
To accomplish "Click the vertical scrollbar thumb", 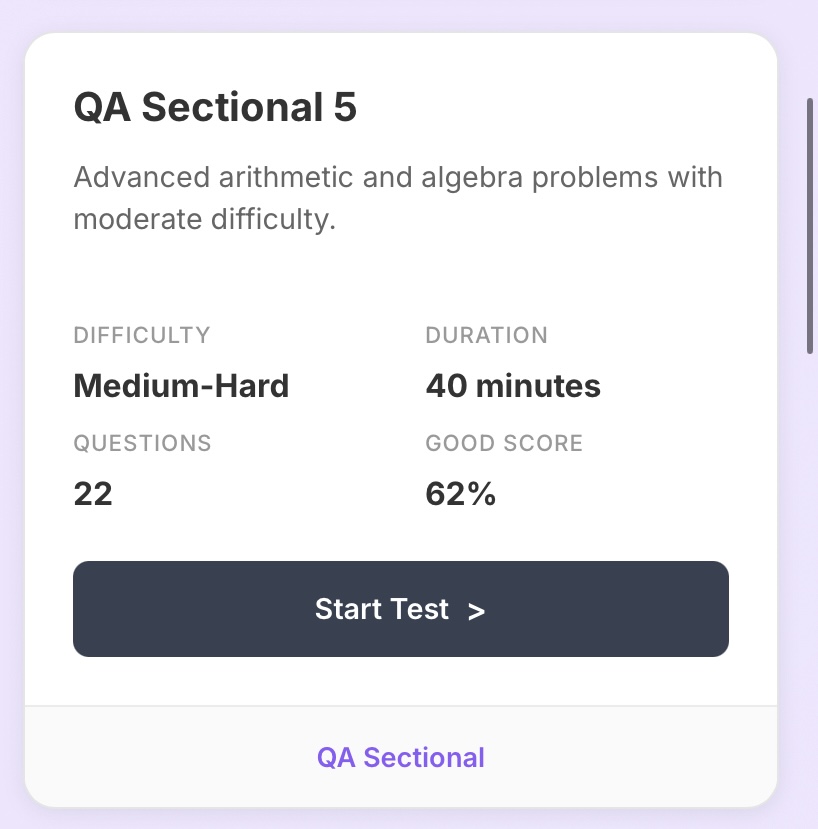I will (x=810, y=226).
